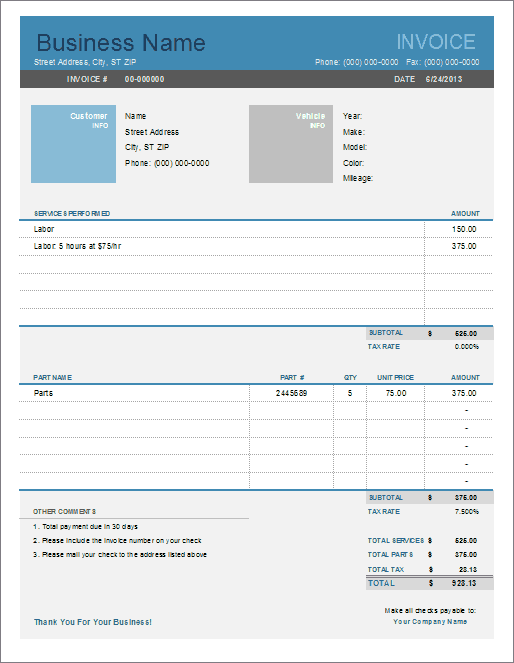The width and height of the screenshot is (514, 663).
Task: Click the 7.500% parts tax rate
Action: [x=467, y=512]
